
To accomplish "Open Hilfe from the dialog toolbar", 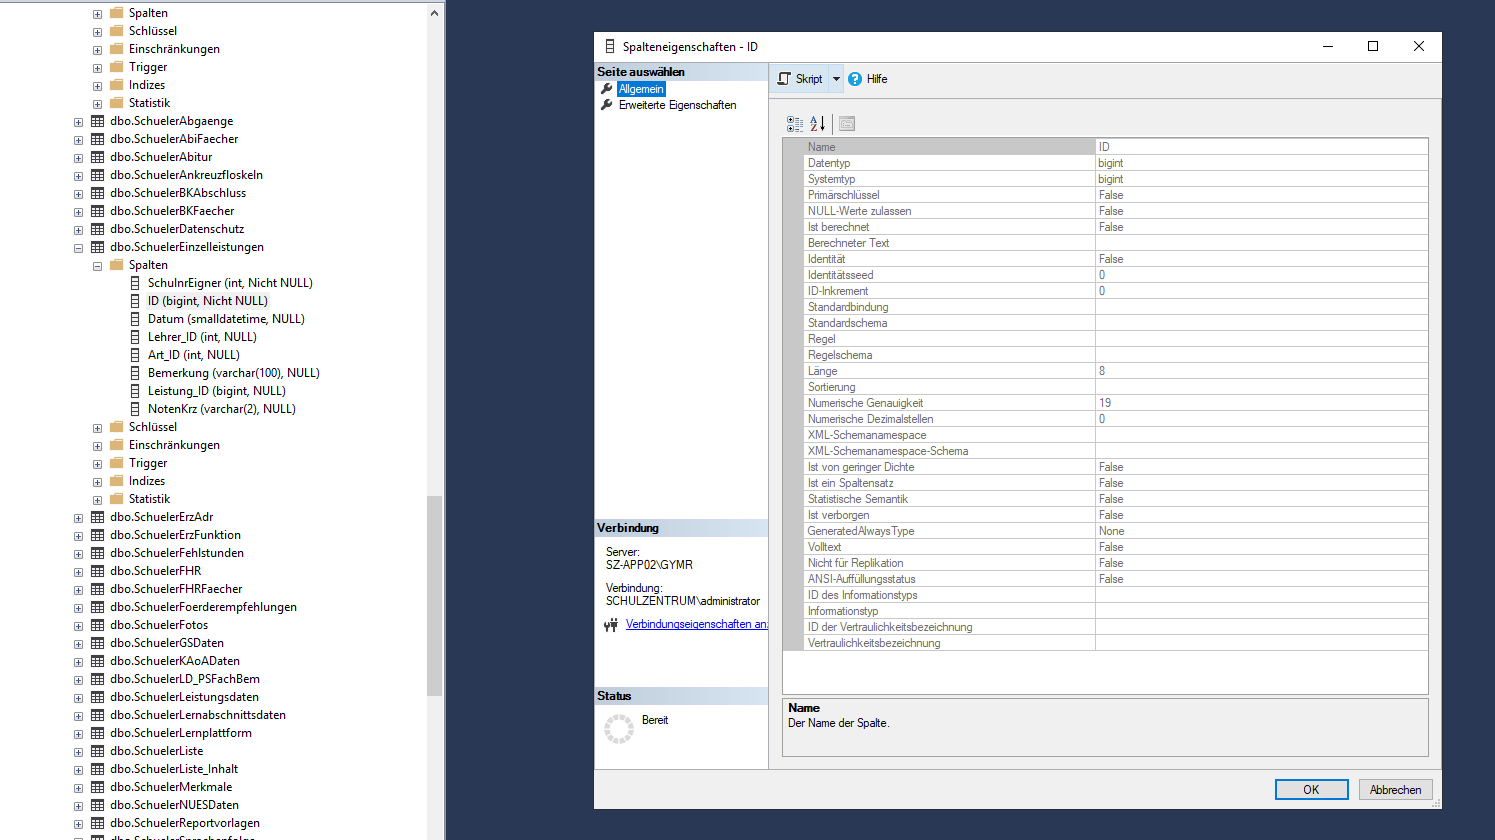I will [868, 79].
